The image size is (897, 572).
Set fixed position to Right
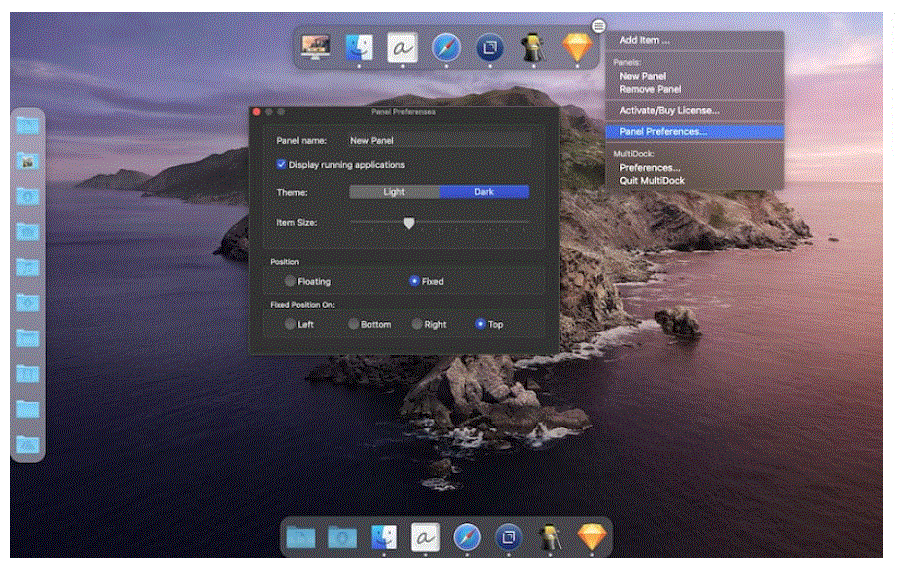(417, 324)
